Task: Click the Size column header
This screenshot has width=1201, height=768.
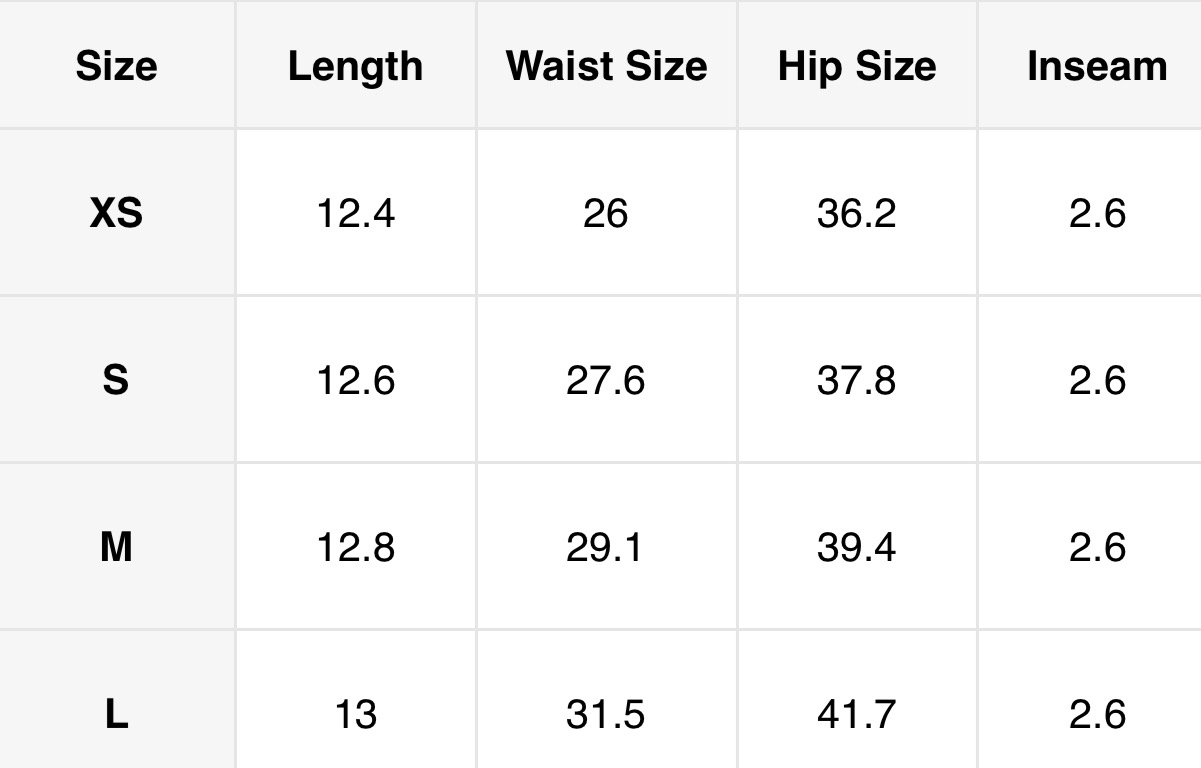Action: pyautogui.click(x=116, y=66)
